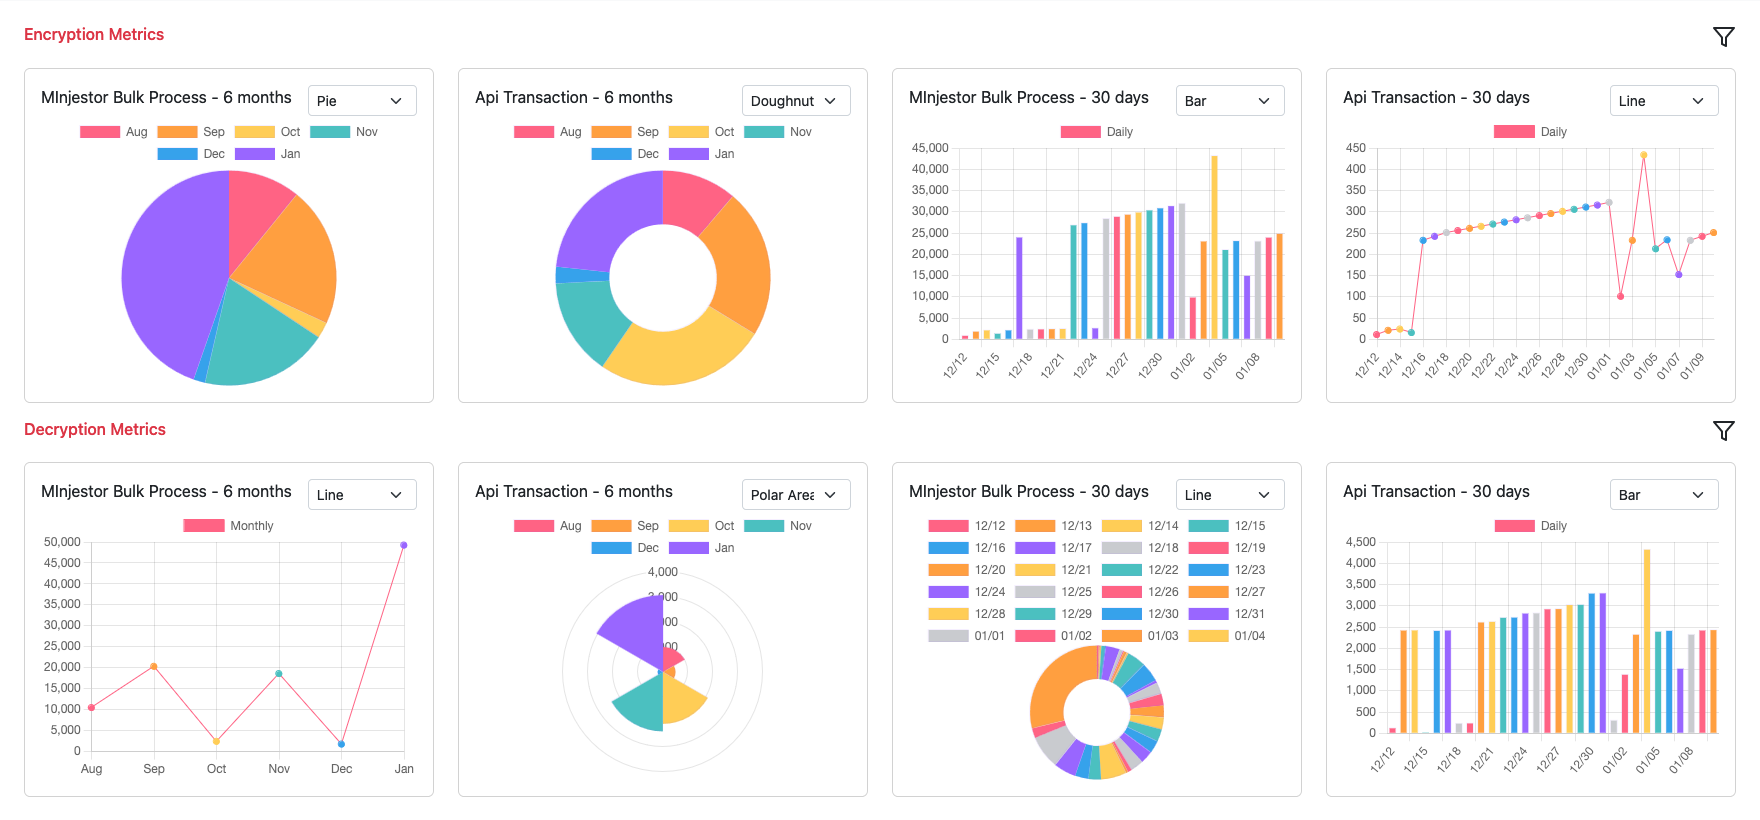
Task: Click Nov data point in Decryption monthly line
Action: coord(279,673)
